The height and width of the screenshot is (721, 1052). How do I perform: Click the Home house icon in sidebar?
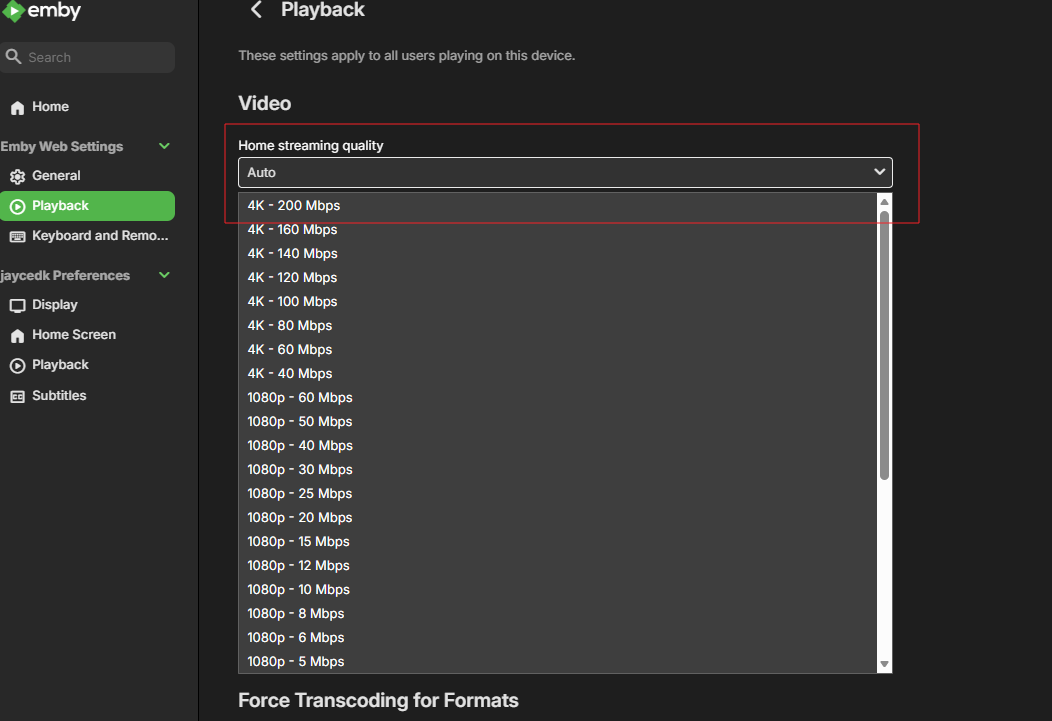17,107
